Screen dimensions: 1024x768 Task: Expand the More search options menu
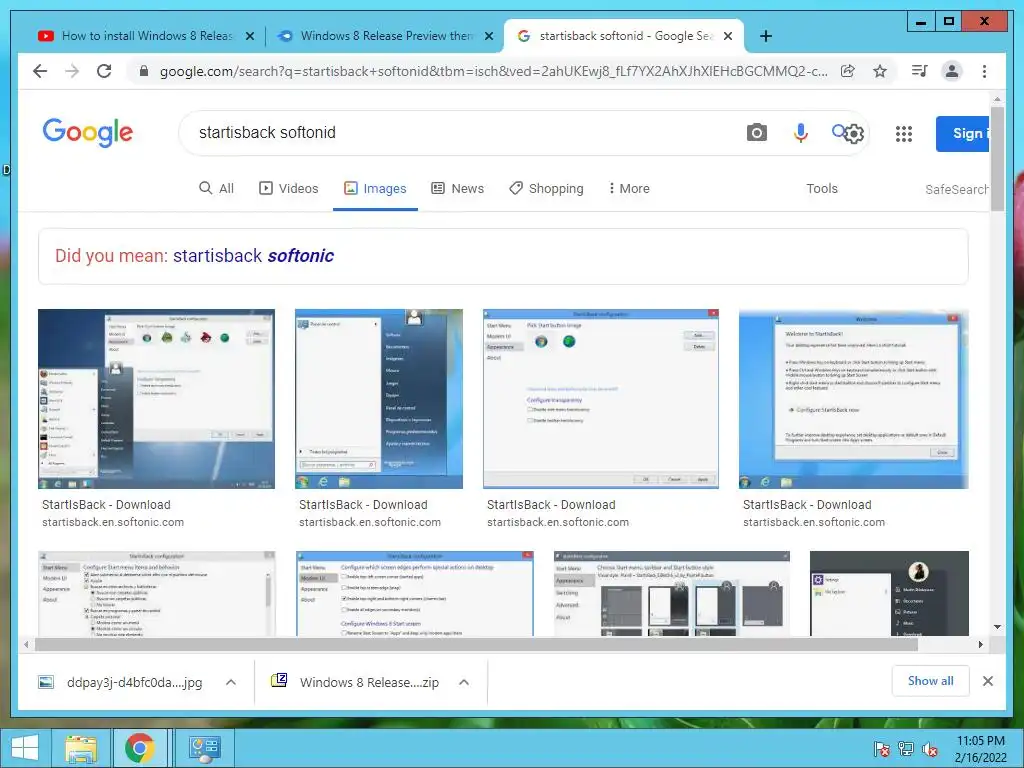tap(628, 189)
